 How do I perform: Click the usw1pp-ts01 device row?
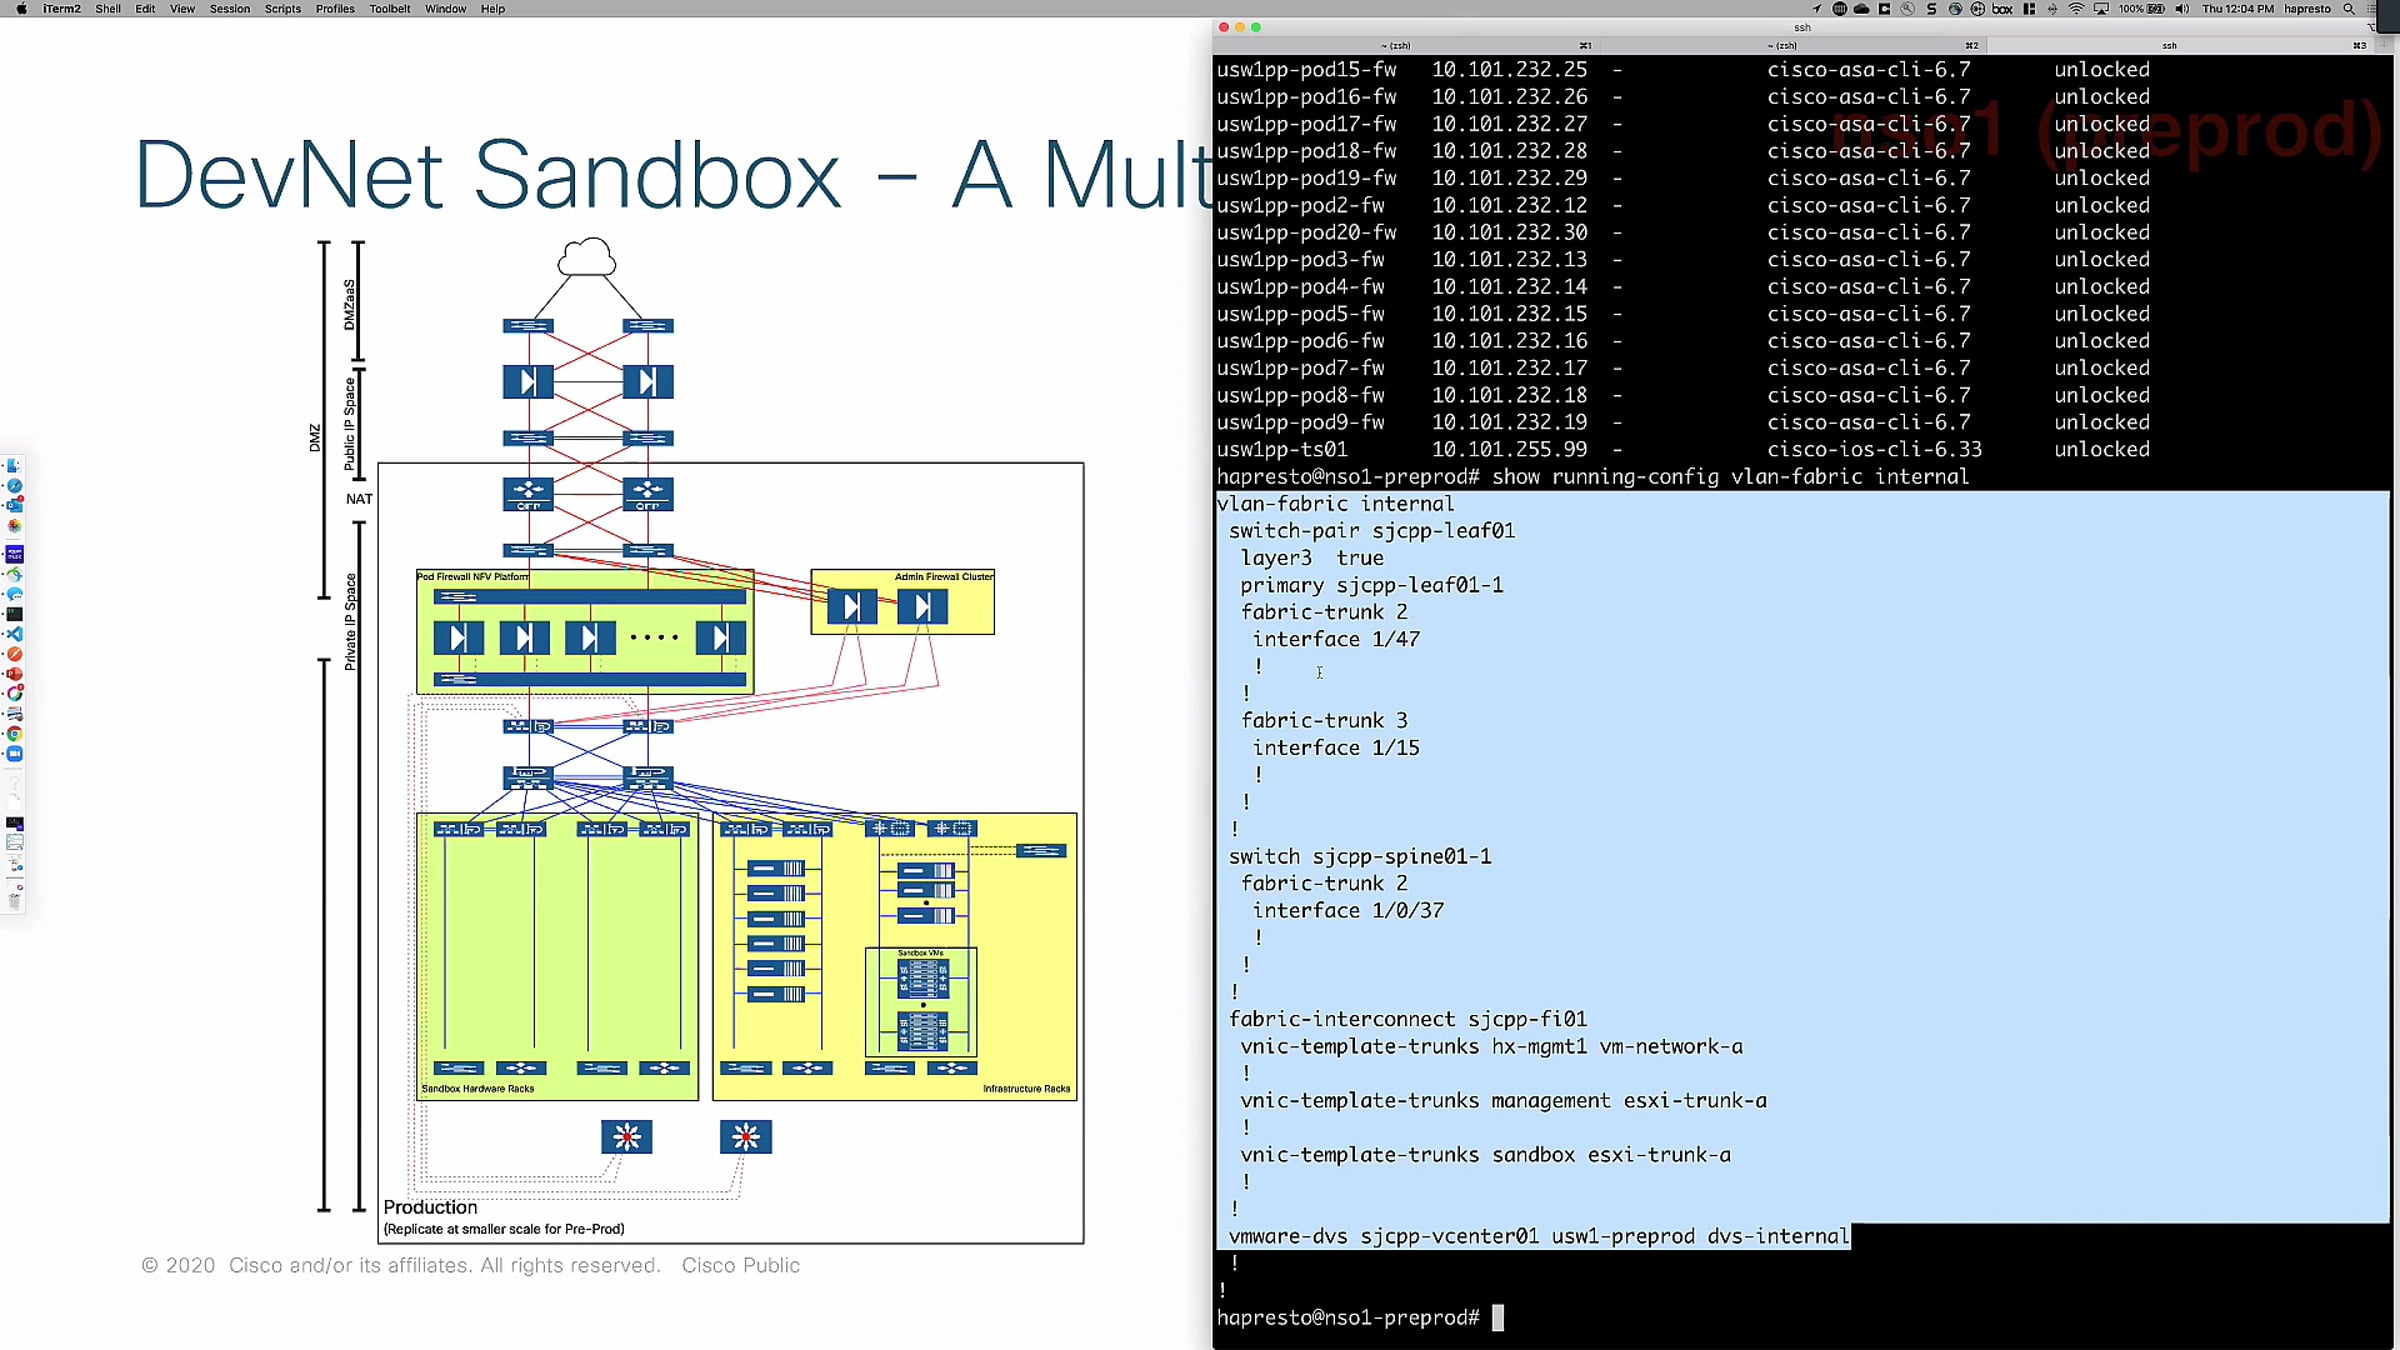click(1683, 450)
